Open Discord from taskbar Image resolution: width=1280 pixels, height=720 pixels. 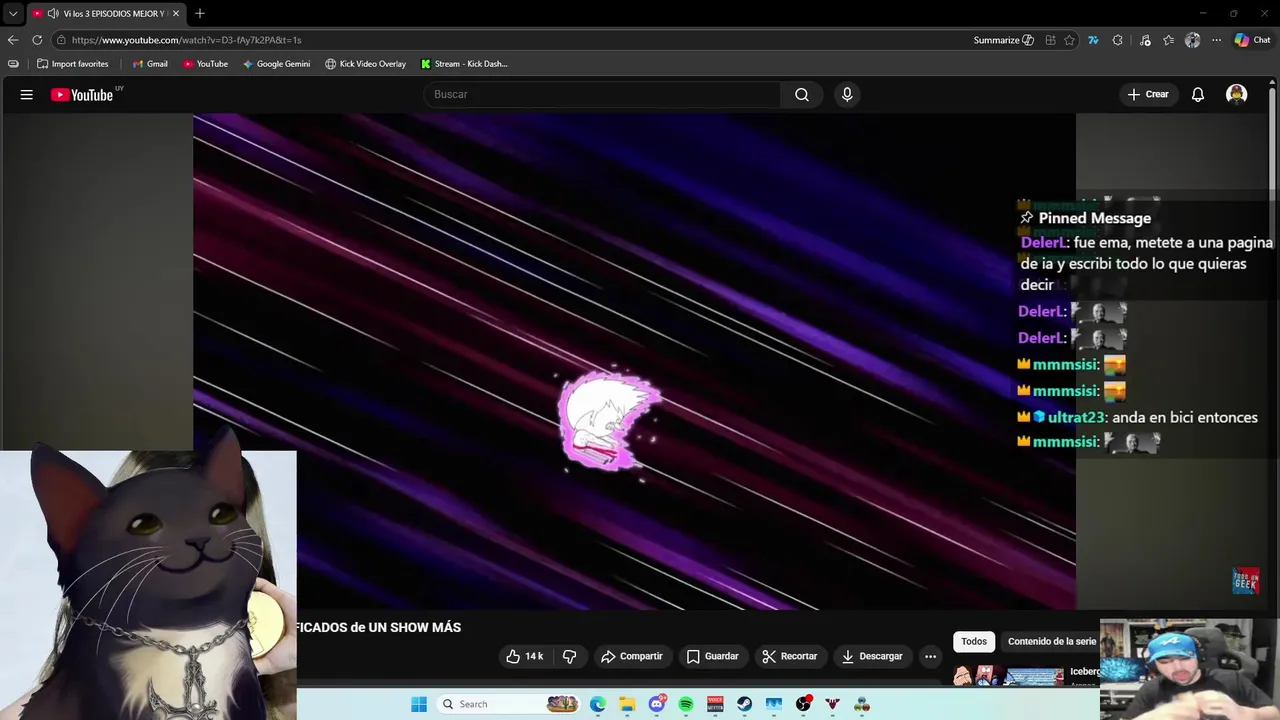(x=657, y=704)
